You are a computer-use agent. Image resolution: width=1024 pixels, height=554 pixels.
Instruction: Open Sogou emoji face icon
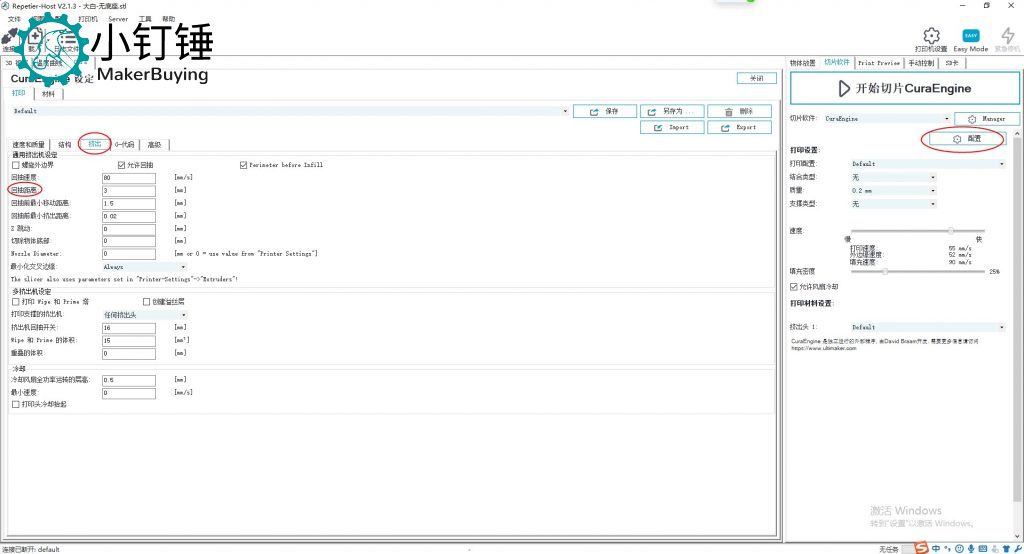click(x=959, y=549)
